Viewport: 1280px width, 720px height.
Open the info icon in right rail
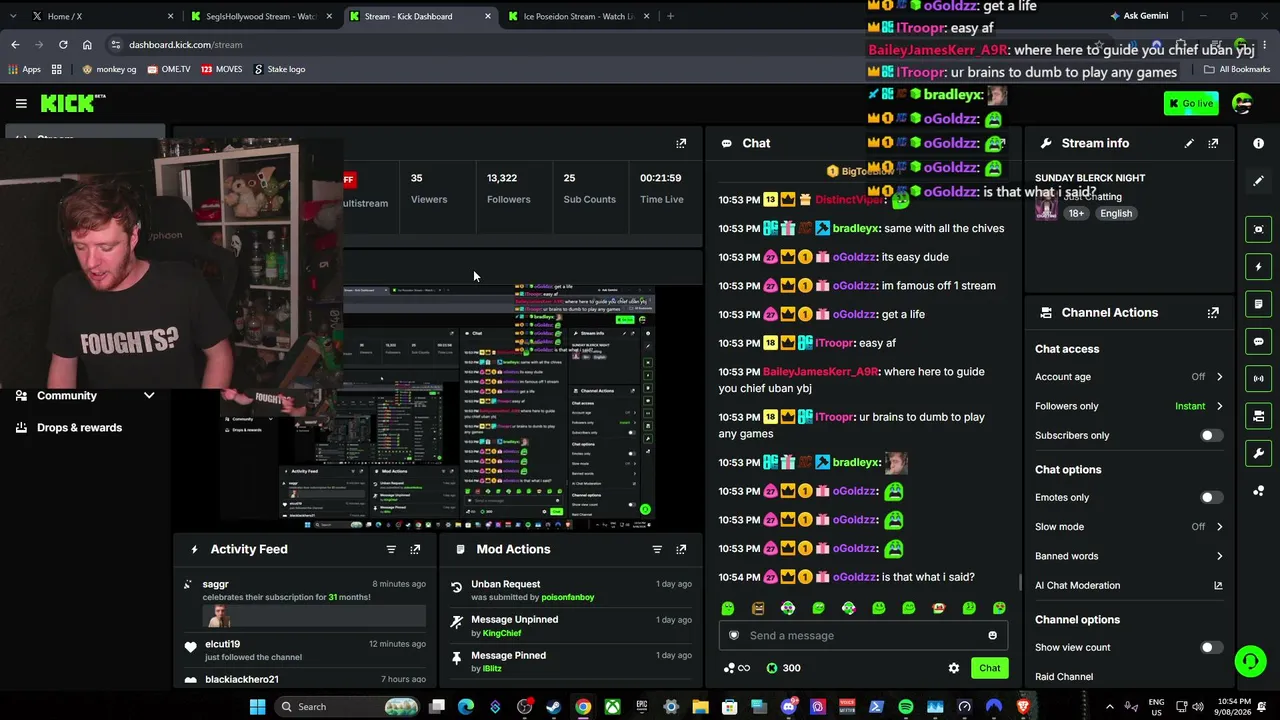tap(1259, 143)
